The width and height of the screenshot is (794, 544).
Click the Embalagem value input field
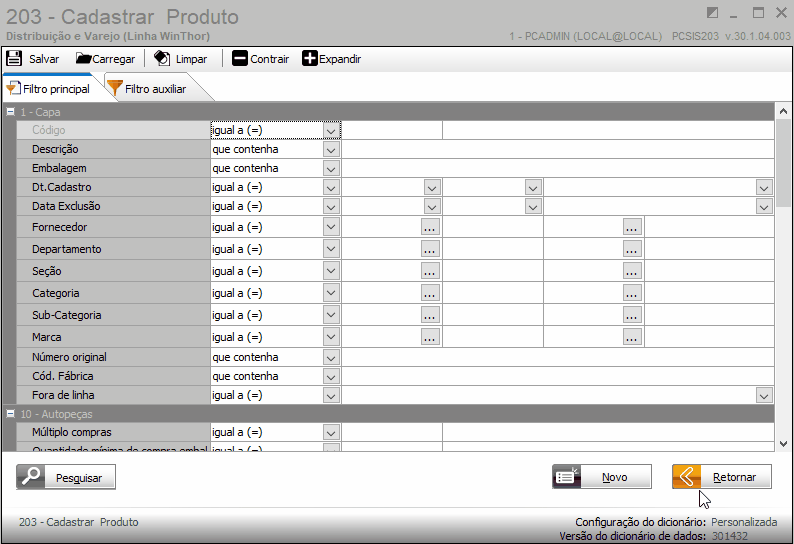pos(558,168)
